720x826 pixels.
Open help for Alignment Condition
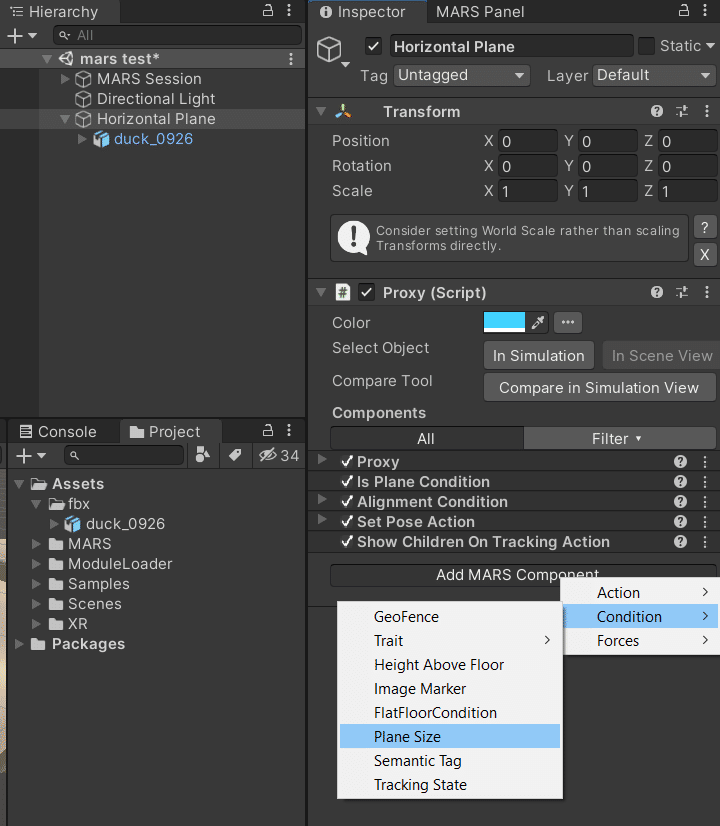click(x=680, y=502)
